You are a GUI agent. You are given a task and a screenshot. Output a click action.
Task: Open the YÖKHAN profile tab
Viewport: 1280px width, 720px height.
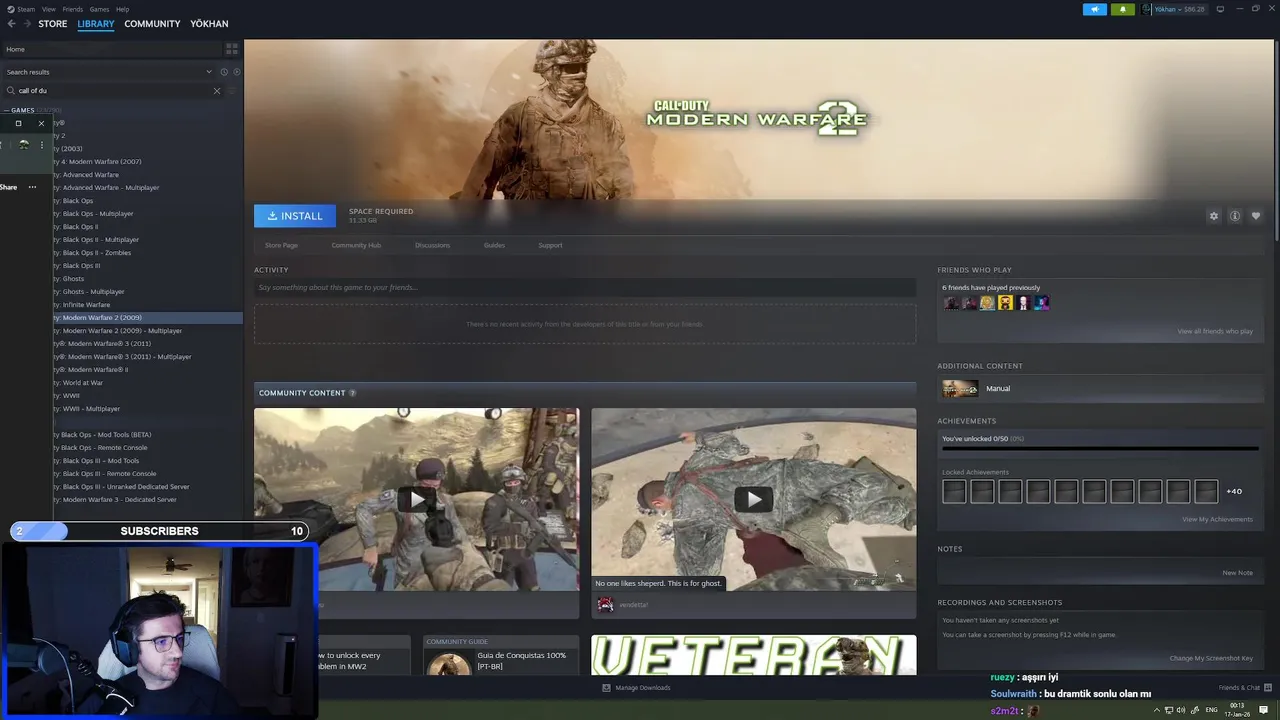pos(209,24)
